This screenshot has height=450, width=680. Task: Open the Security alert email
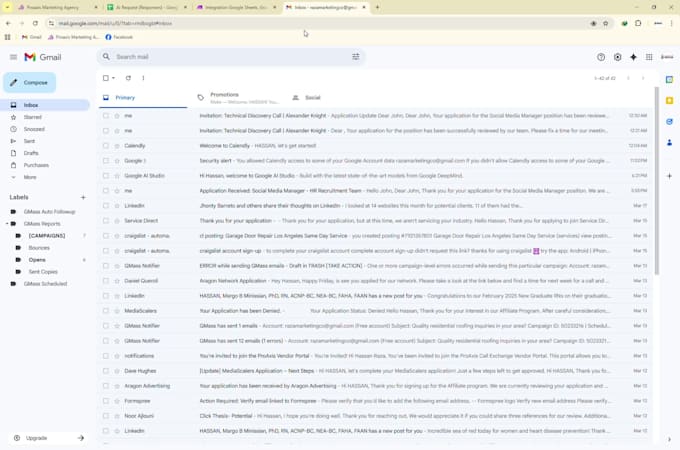375,161
